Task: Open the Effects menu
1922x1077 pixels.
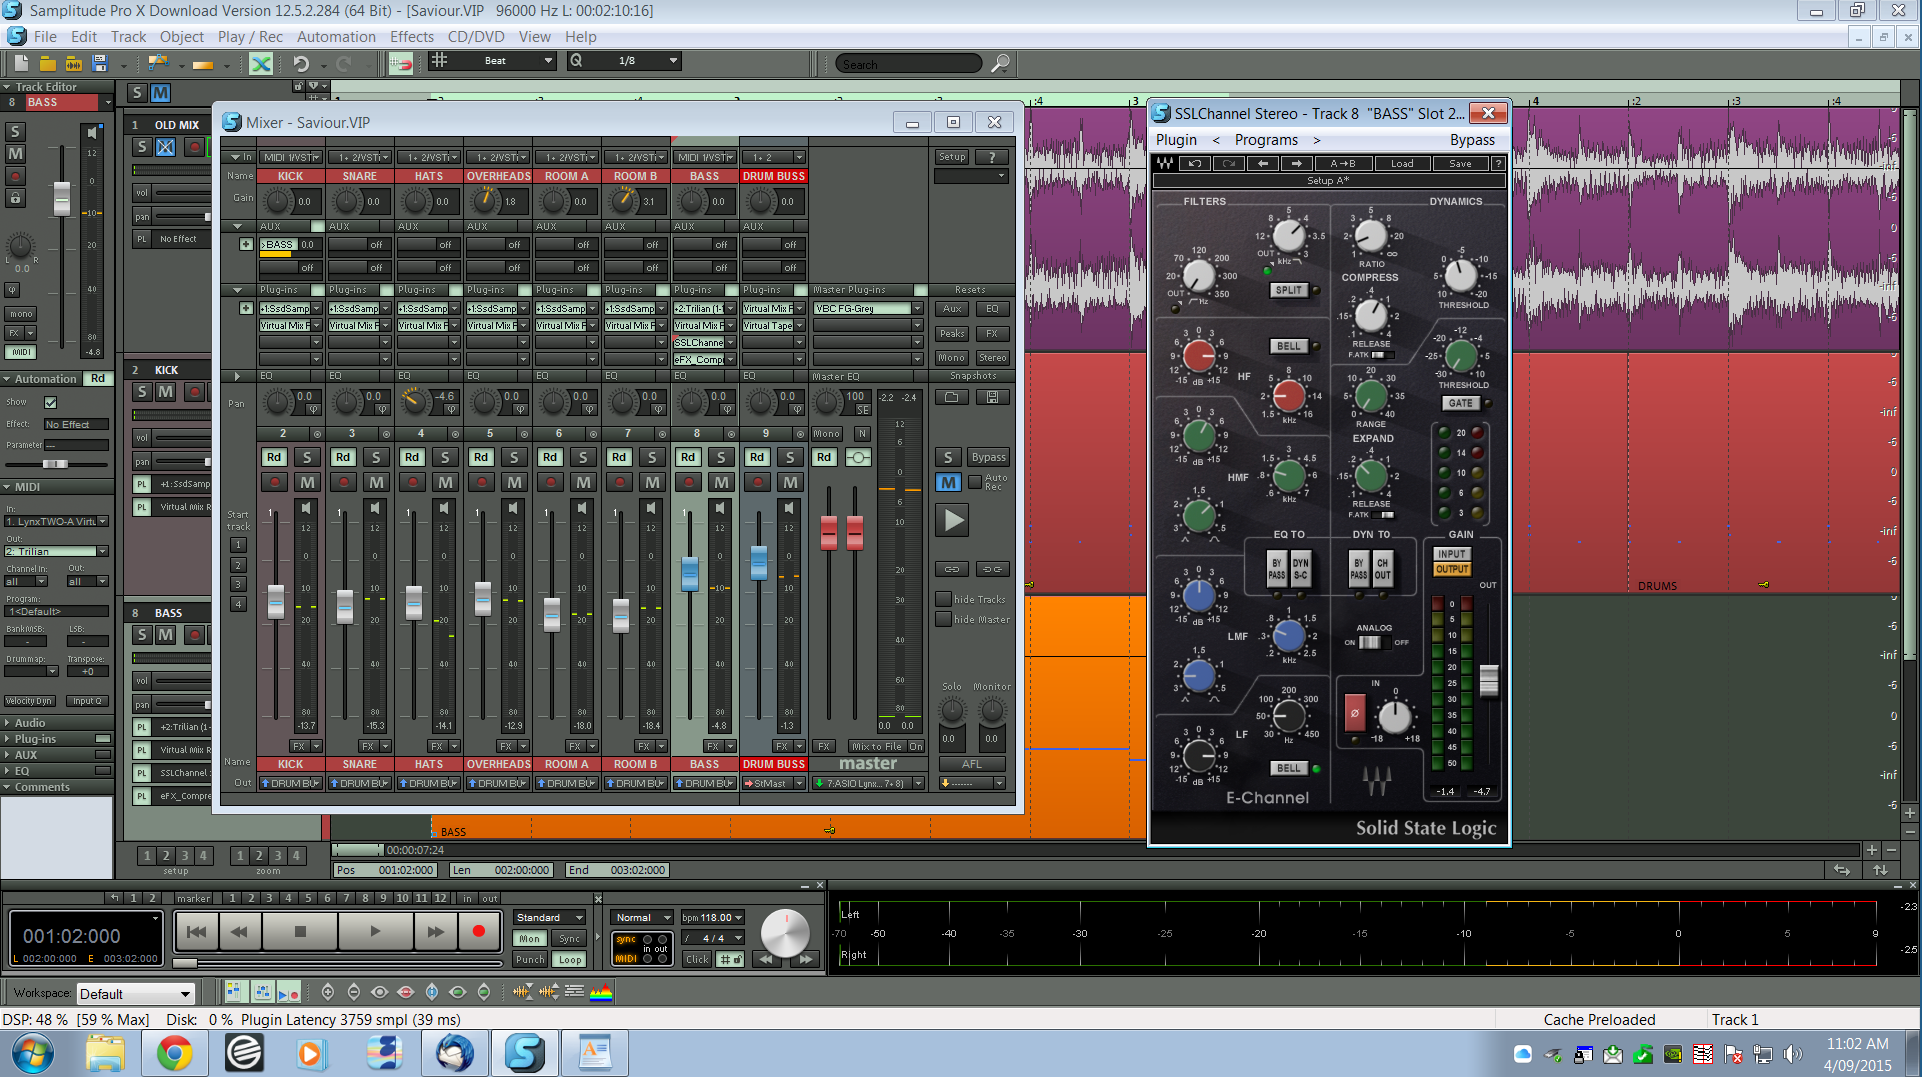Action: 411,37
